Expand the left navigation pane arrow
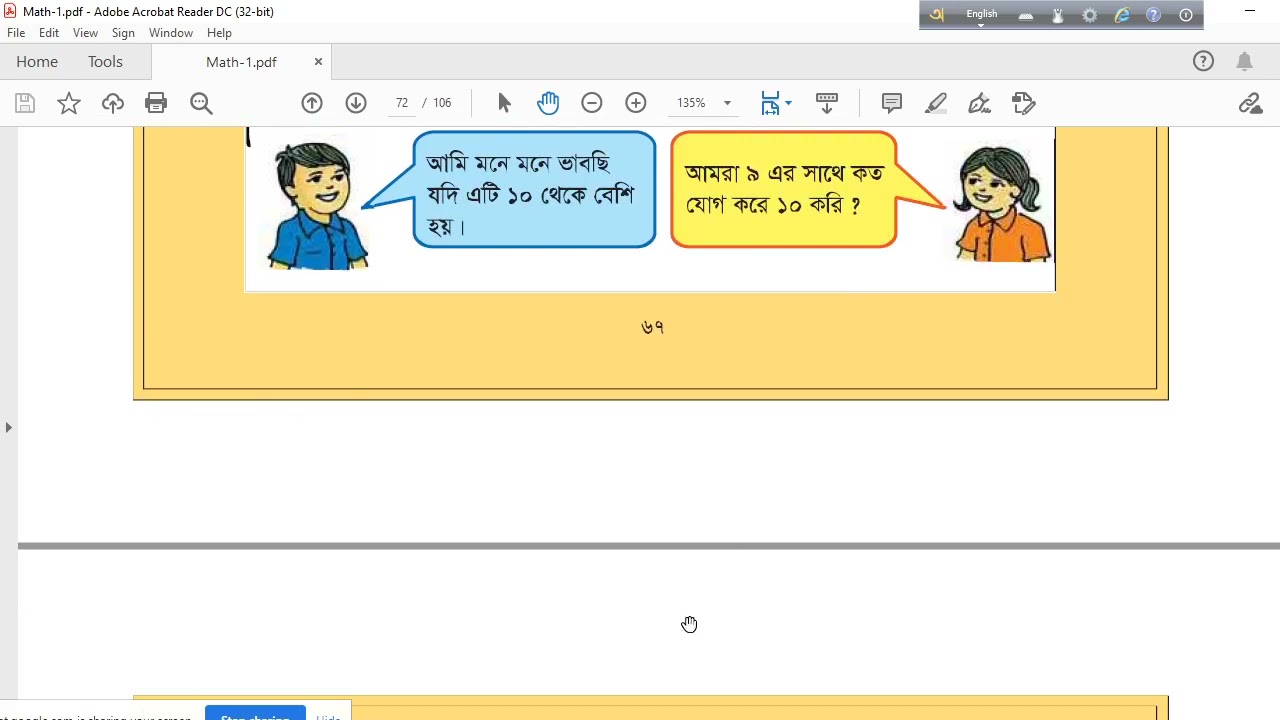Screen dimensions: 1280x720 (8, 427)
